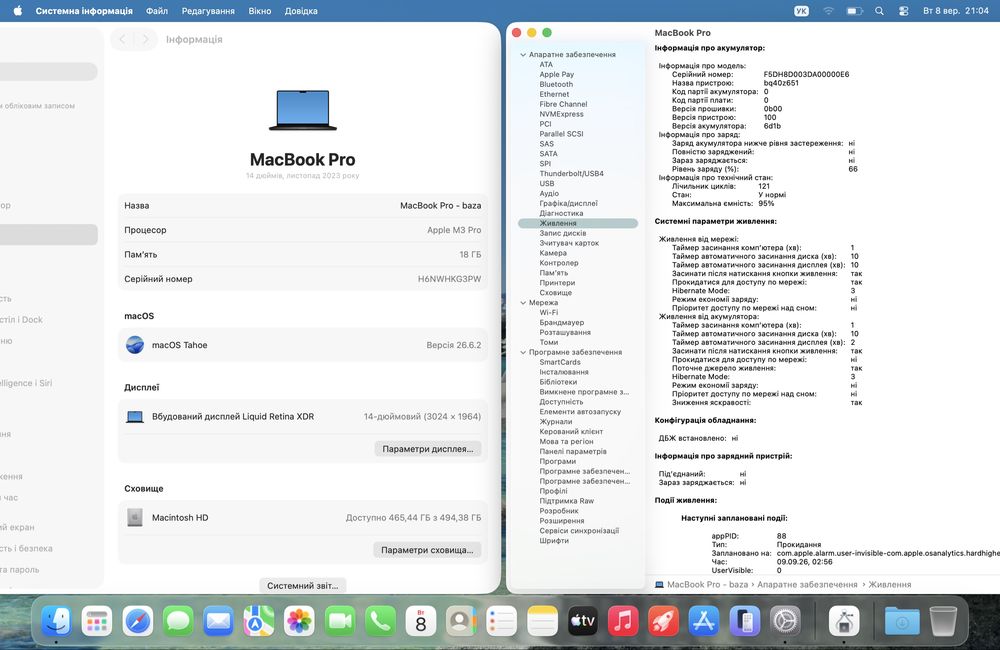The width and height of the screenshot is (1000, 650).
Task: Select Брандмауер in the sidebar
Action: (562, 323)
